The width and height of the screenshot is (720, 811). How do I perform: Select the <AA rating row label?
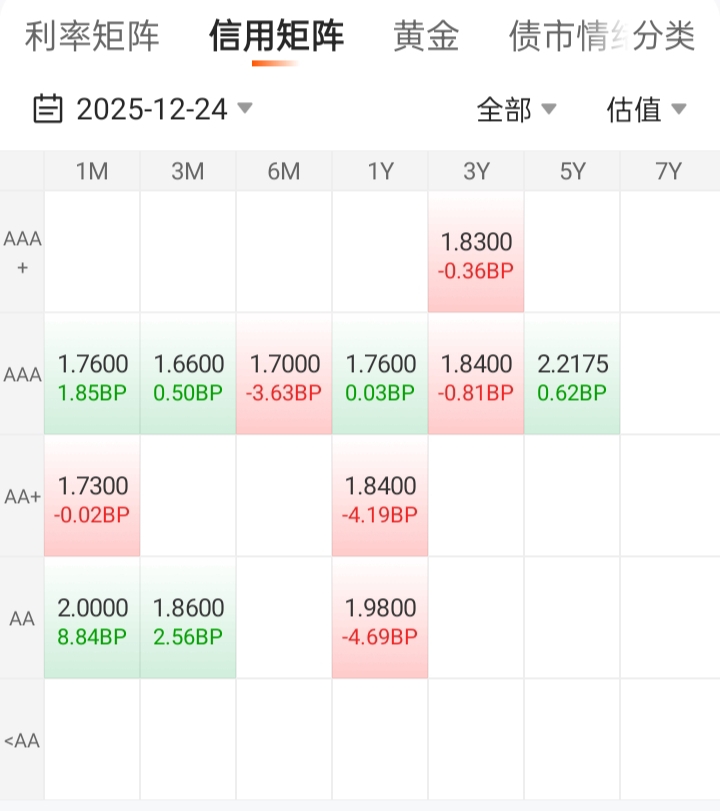point(22,741)
